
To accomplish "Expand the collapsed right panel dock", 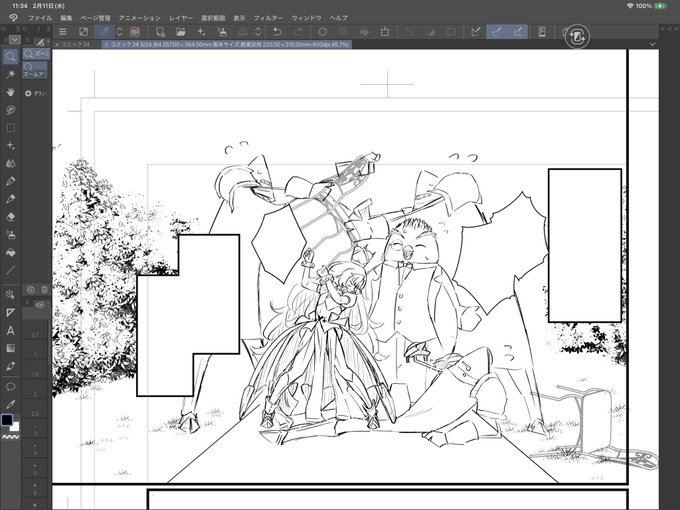I will tap(669, 28).
